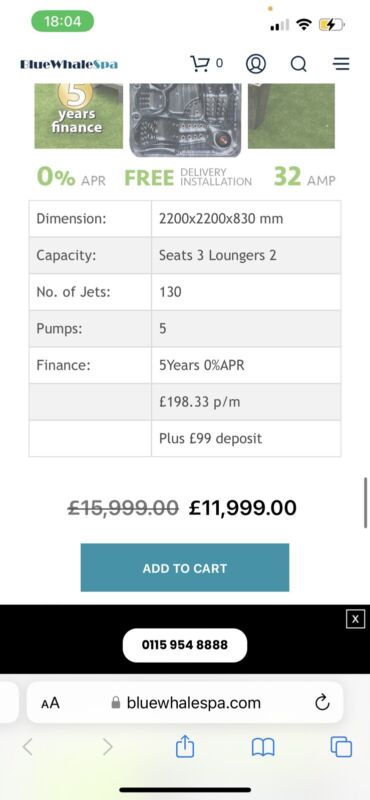Go back with Safari back arrow
The height and width of the screenshot is (800, 370).
[28, 747]
